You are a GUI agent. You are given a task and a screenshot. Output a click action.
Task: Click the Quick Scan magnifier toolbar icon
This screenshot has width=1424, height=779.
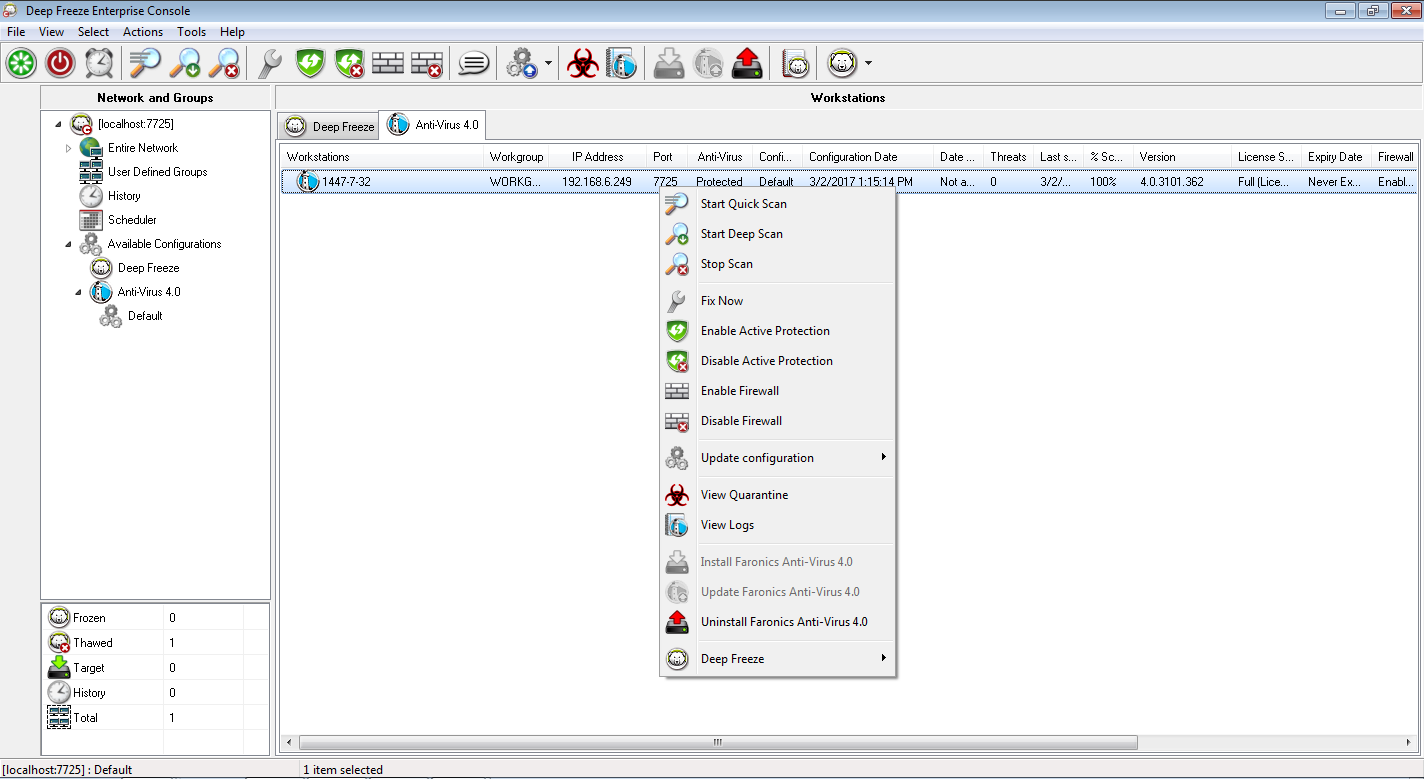pos(145,63)
